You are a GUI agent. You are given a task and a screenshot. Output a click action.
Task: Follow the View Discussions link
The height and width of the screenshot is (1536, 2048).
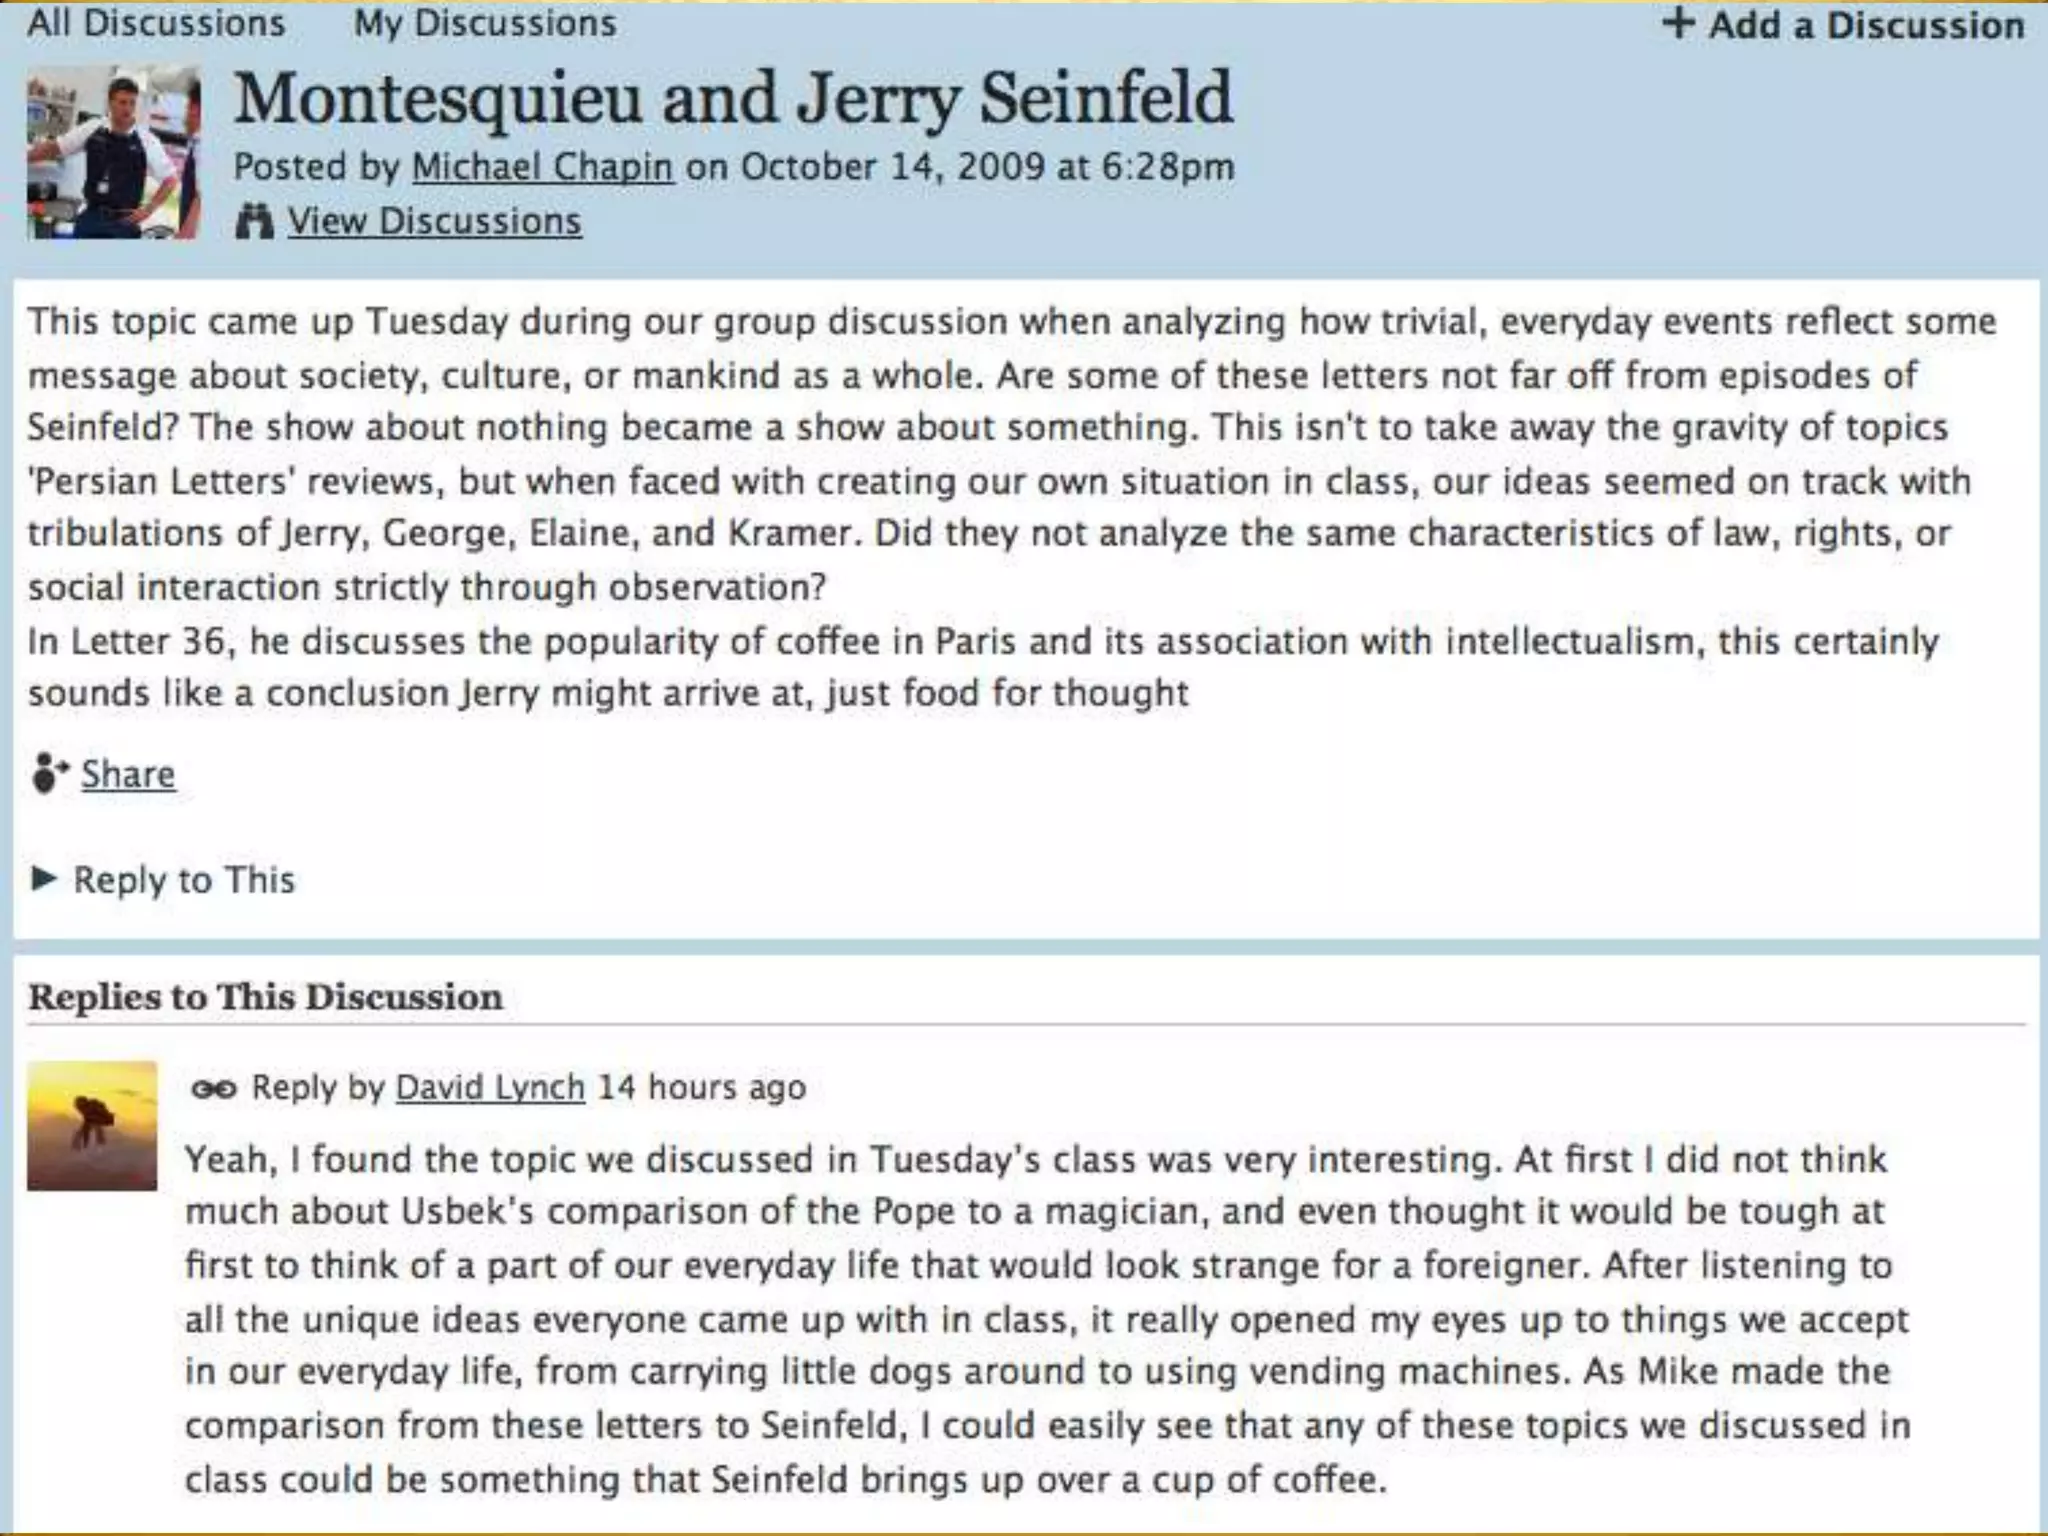click(434, 221)
